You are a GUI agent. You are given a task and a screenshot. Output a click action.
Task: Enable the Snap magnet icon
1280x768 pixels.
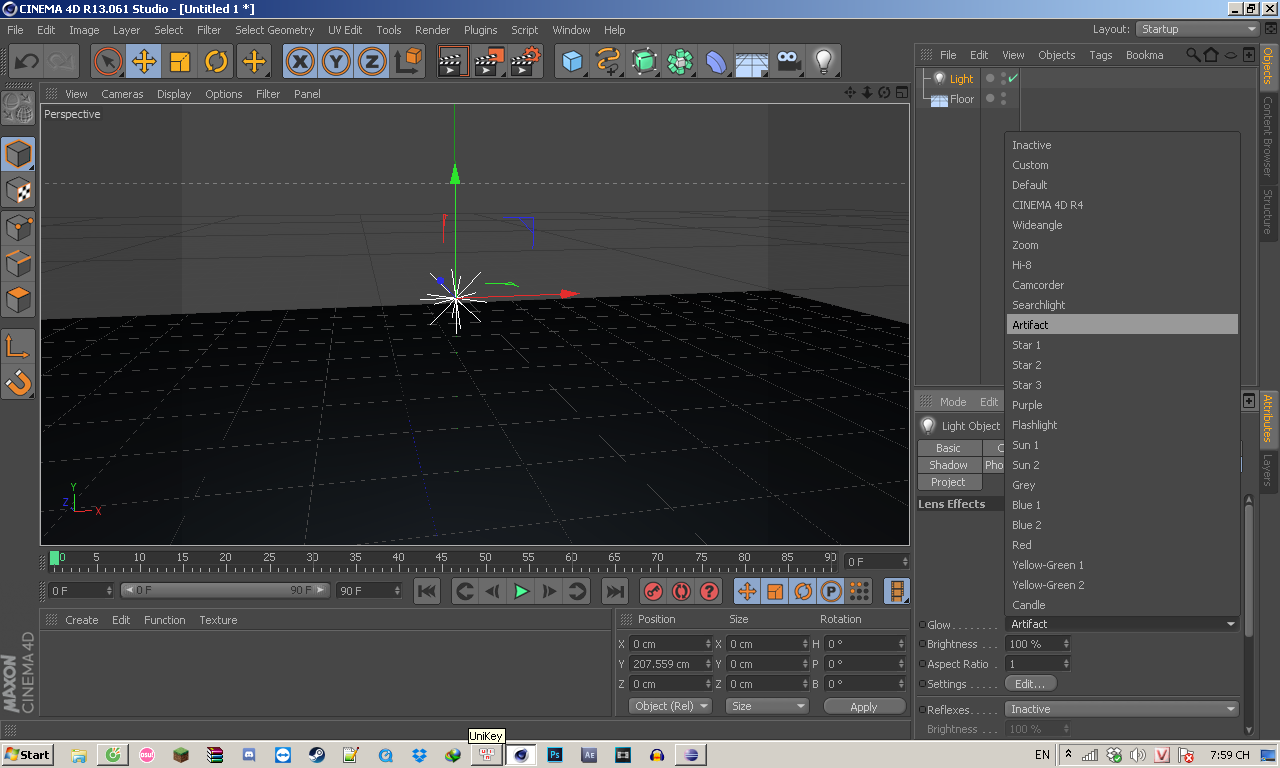18,381
